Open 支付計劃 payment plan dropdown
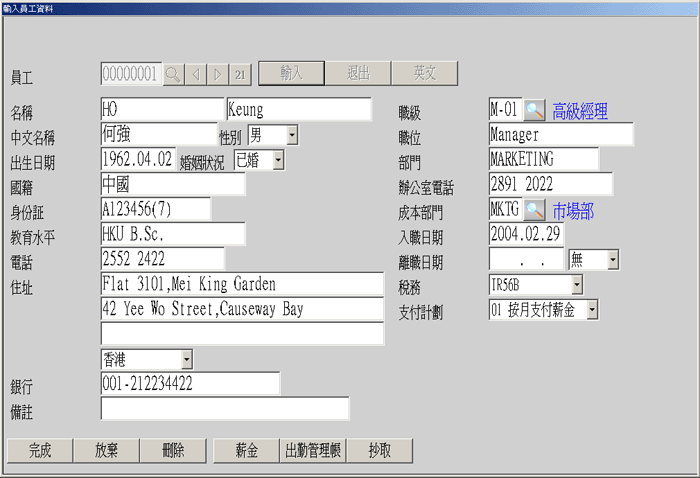Viewport: 700px width, 478px height. (592, 309)
